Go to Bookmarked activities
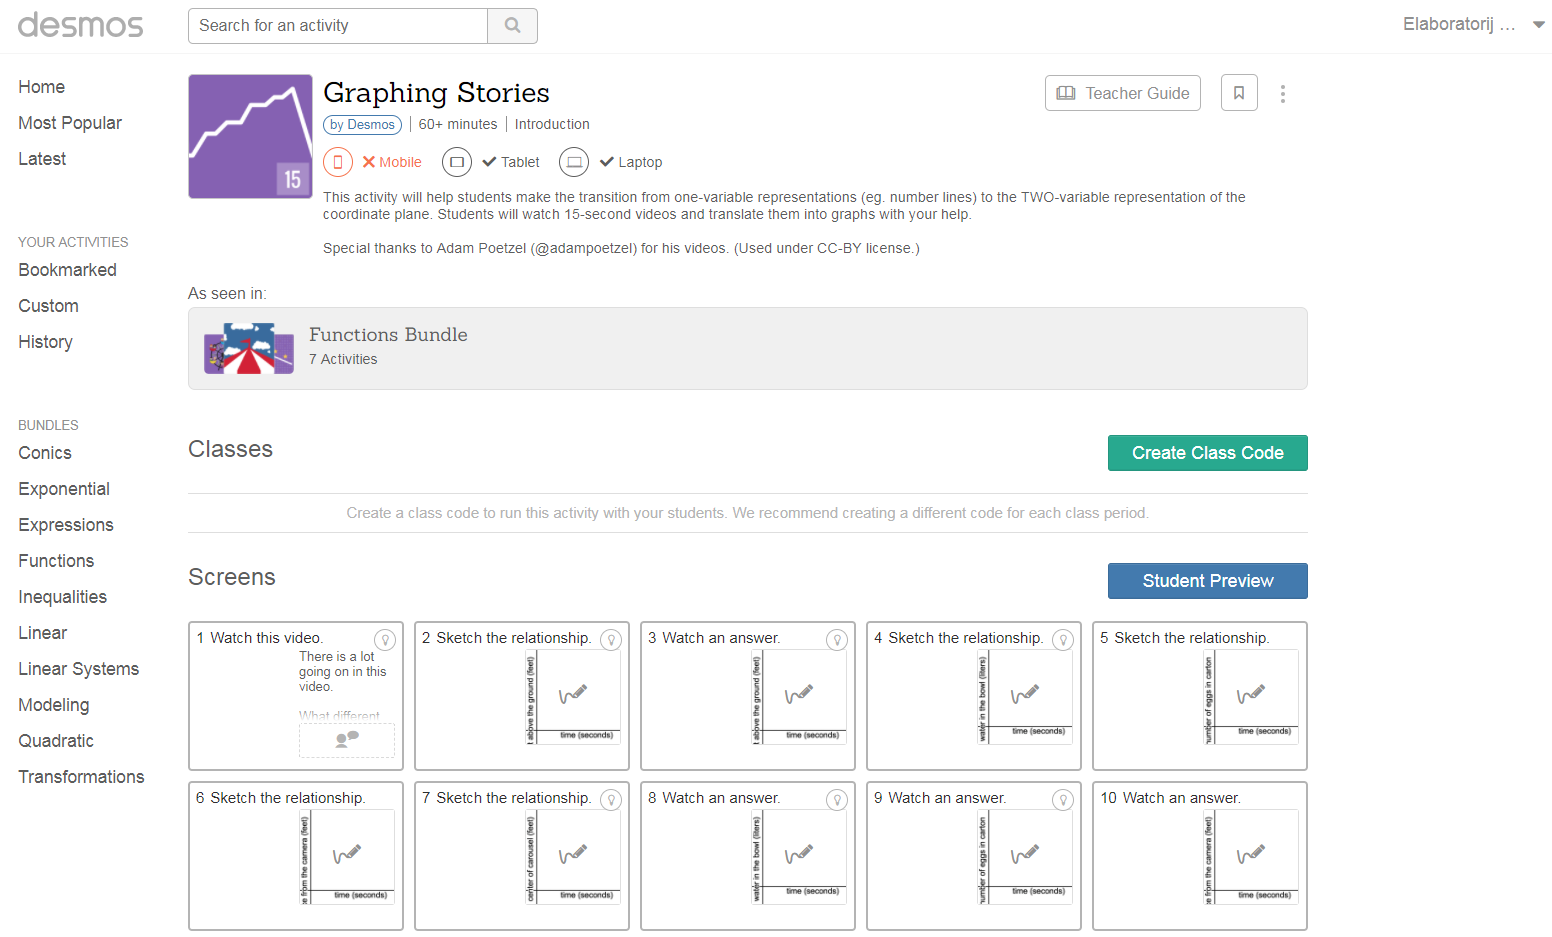Image resolution: width=1552 pixels, height=937 pixels. 67,270
